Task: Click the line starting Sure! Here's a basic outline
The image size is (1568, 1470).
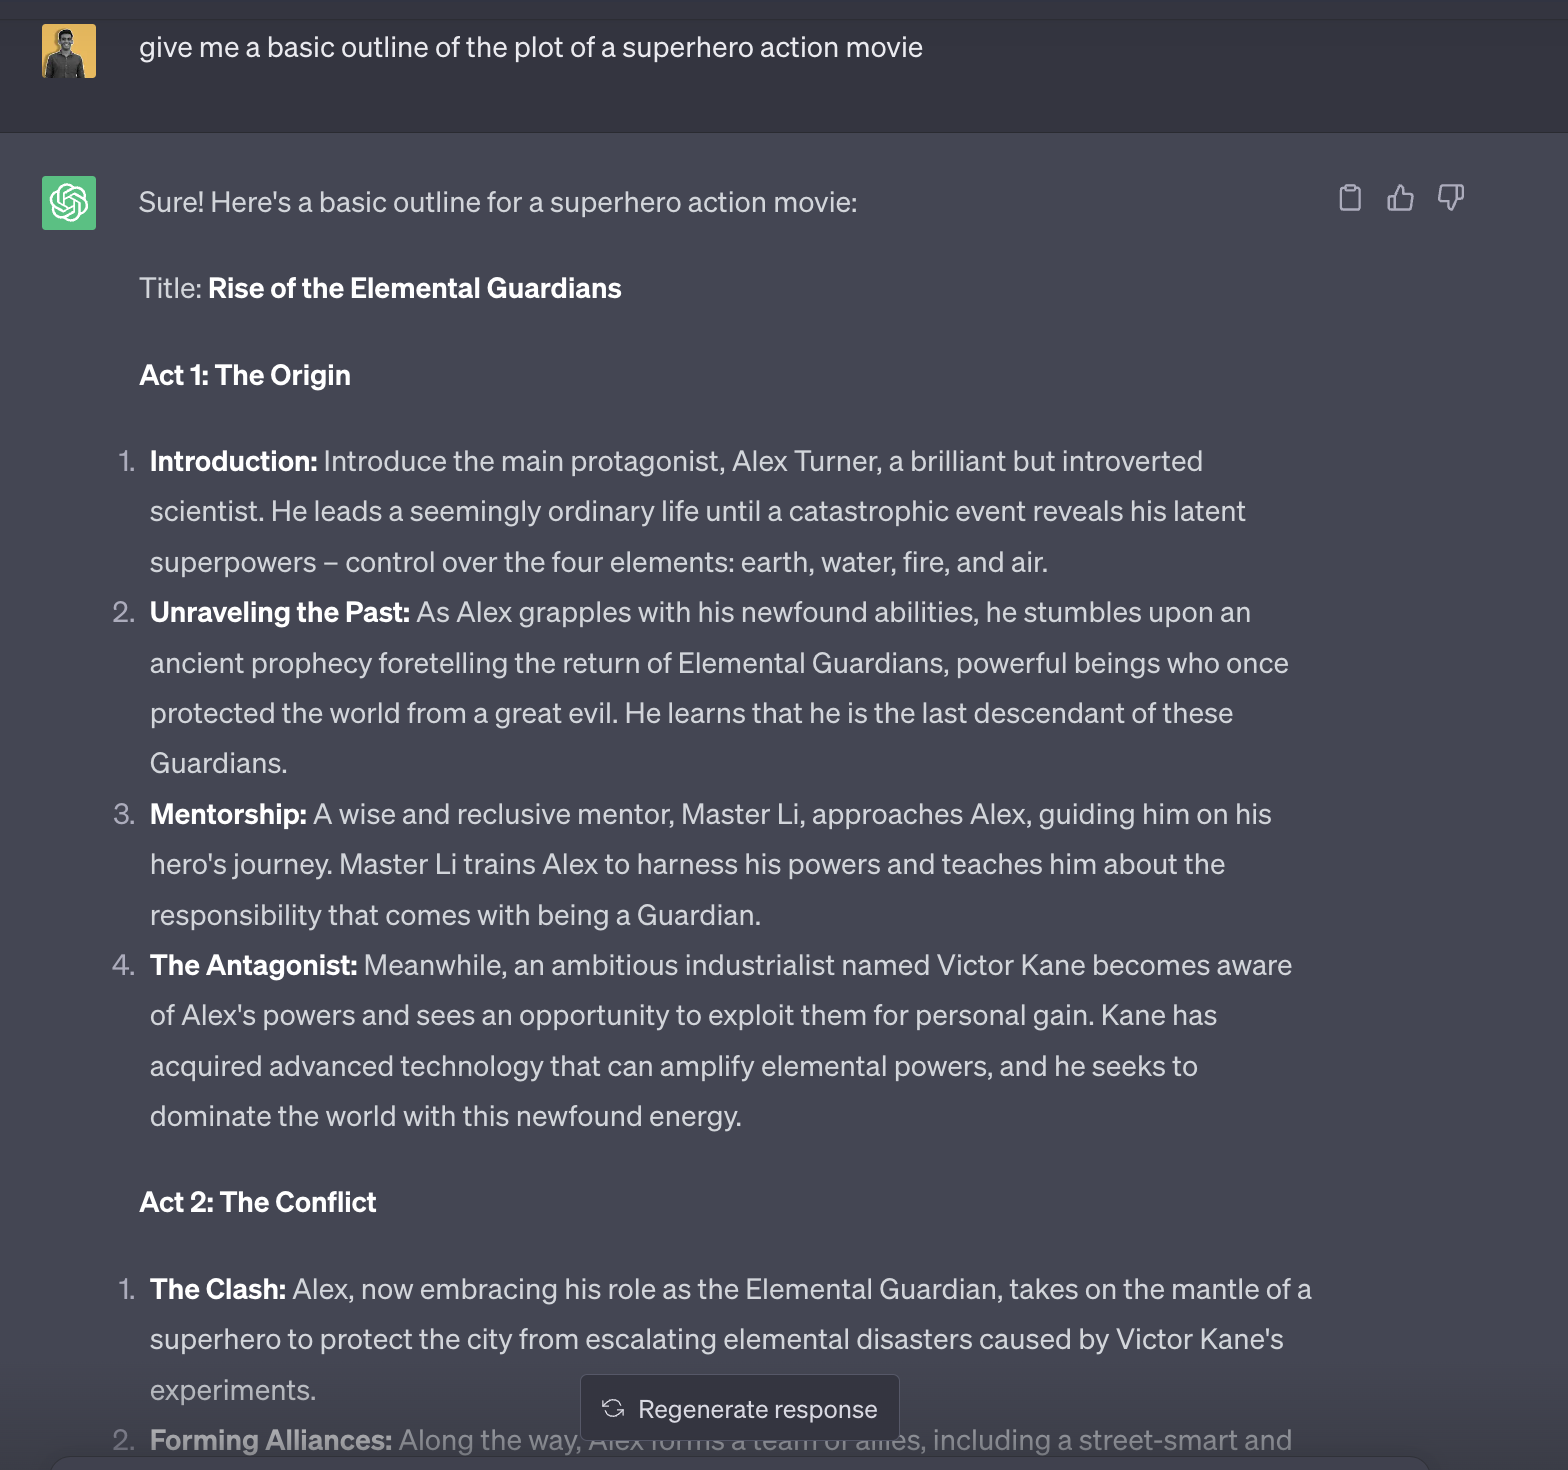Action: pyautogui.click(x=497, y=203)
